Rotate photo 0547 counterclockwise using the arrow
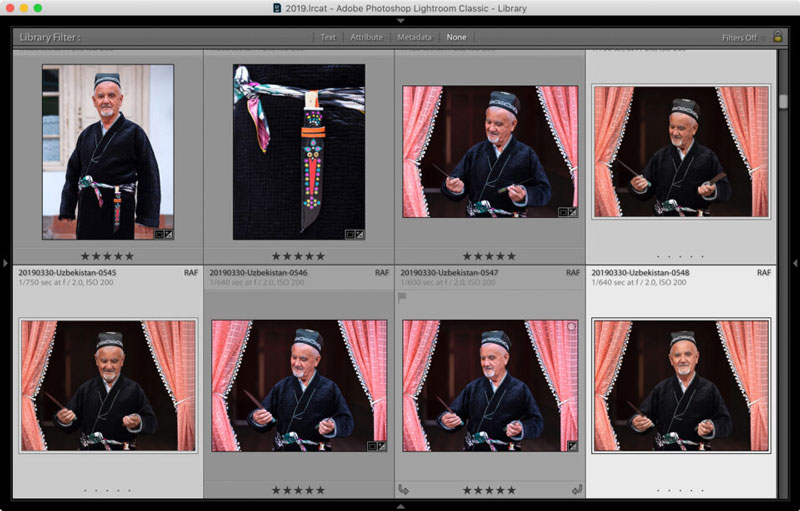 pos(403,490)
